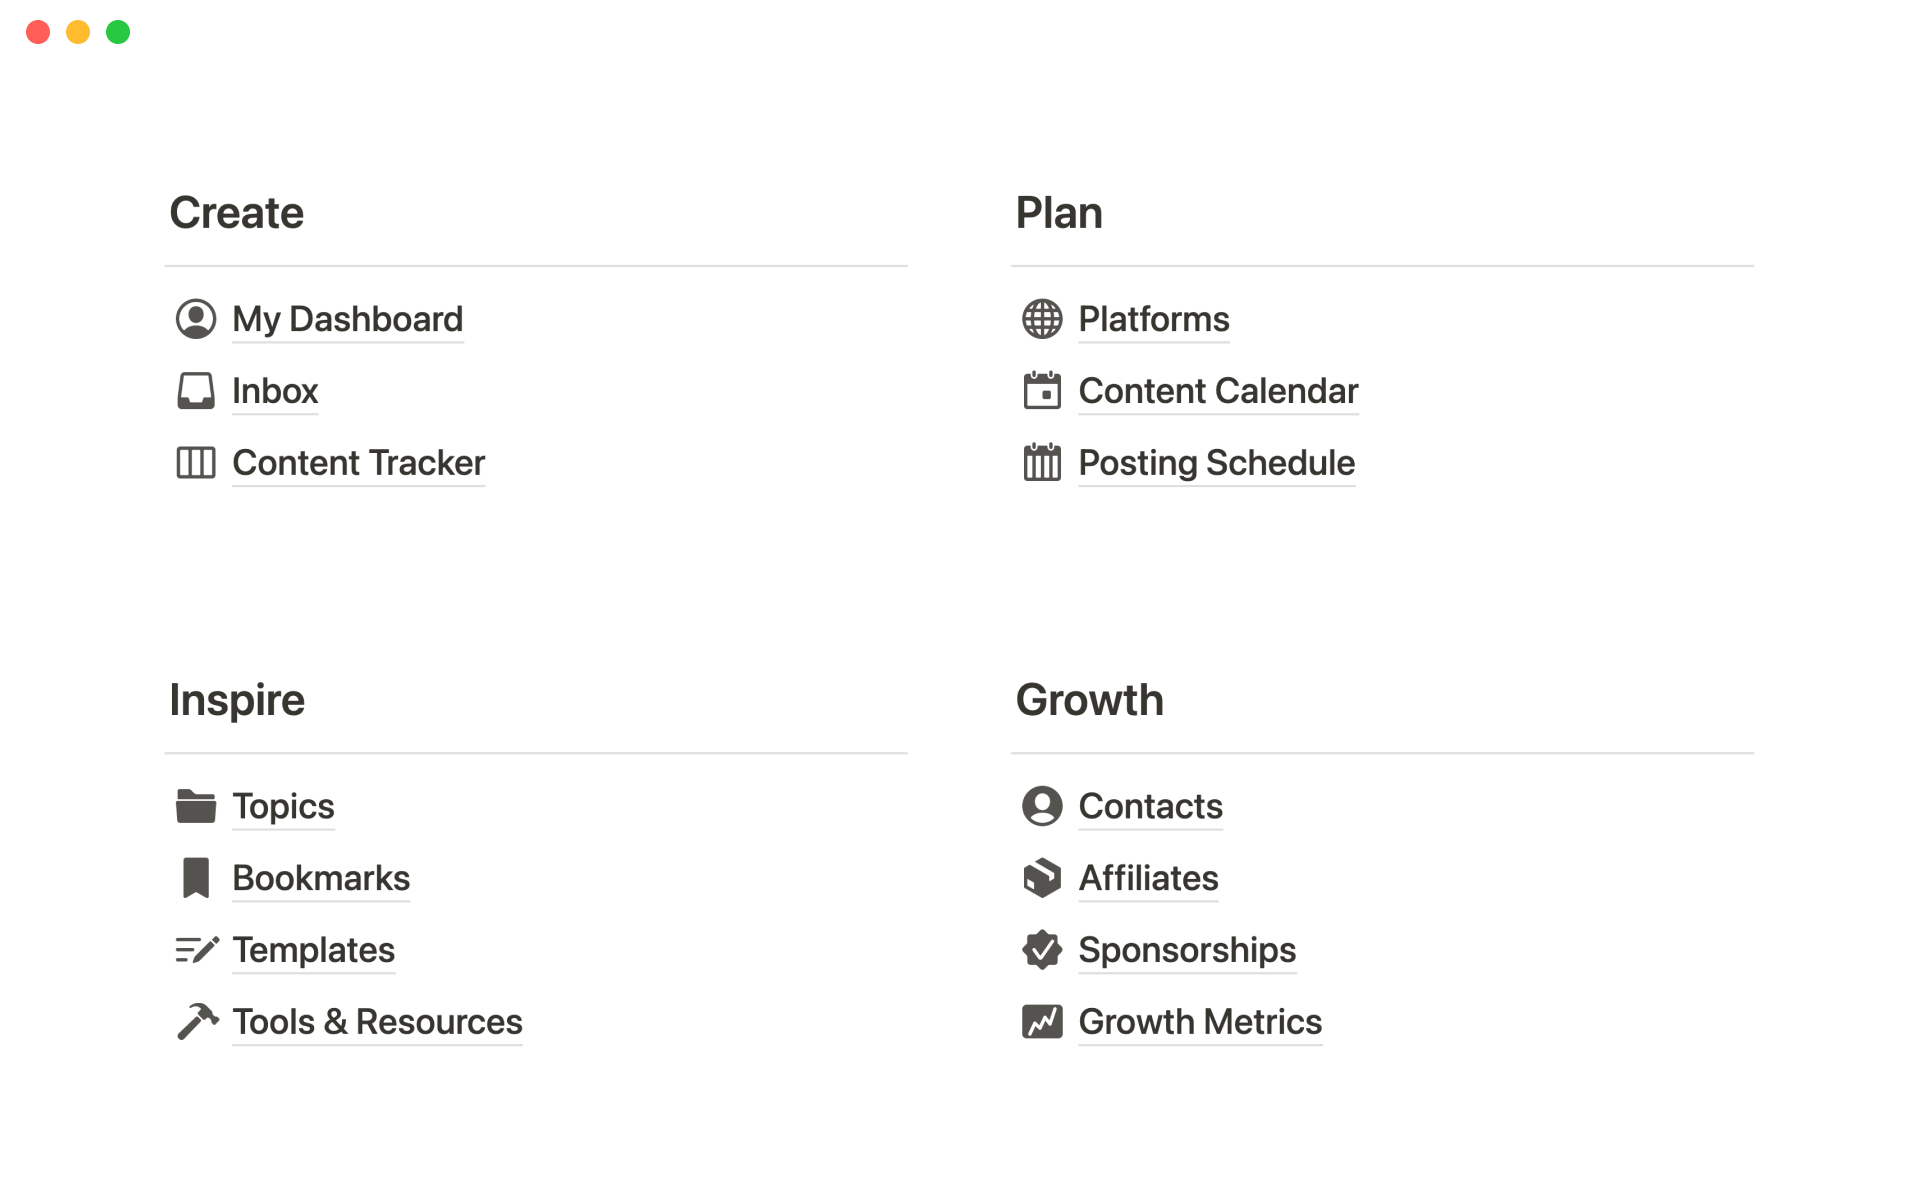
Task: Open the Posting Schedule link
Action: click(1216, 463)
